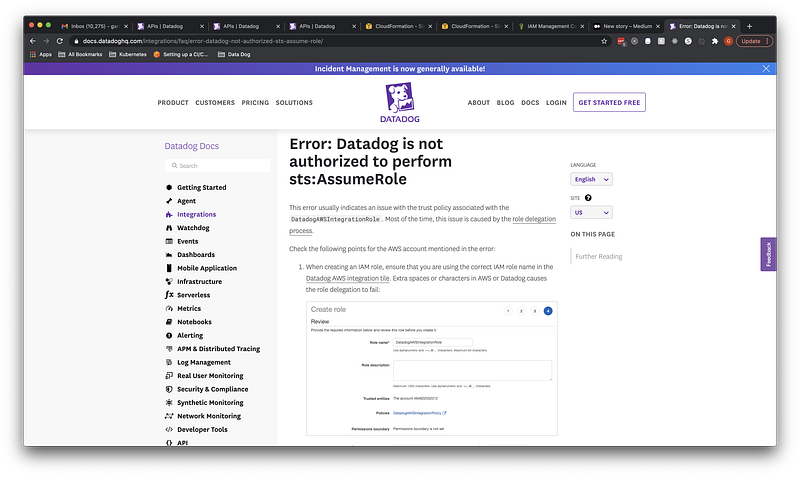
Task: Click the Log Management icon
Action: click(x=169, y=362)
